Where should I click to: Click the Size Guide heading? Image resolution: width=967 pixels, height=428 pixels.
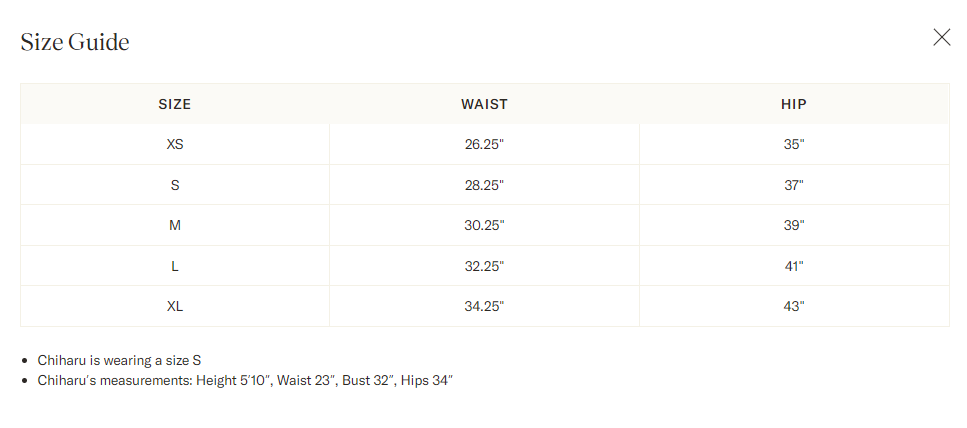click(x=75, y=42)
